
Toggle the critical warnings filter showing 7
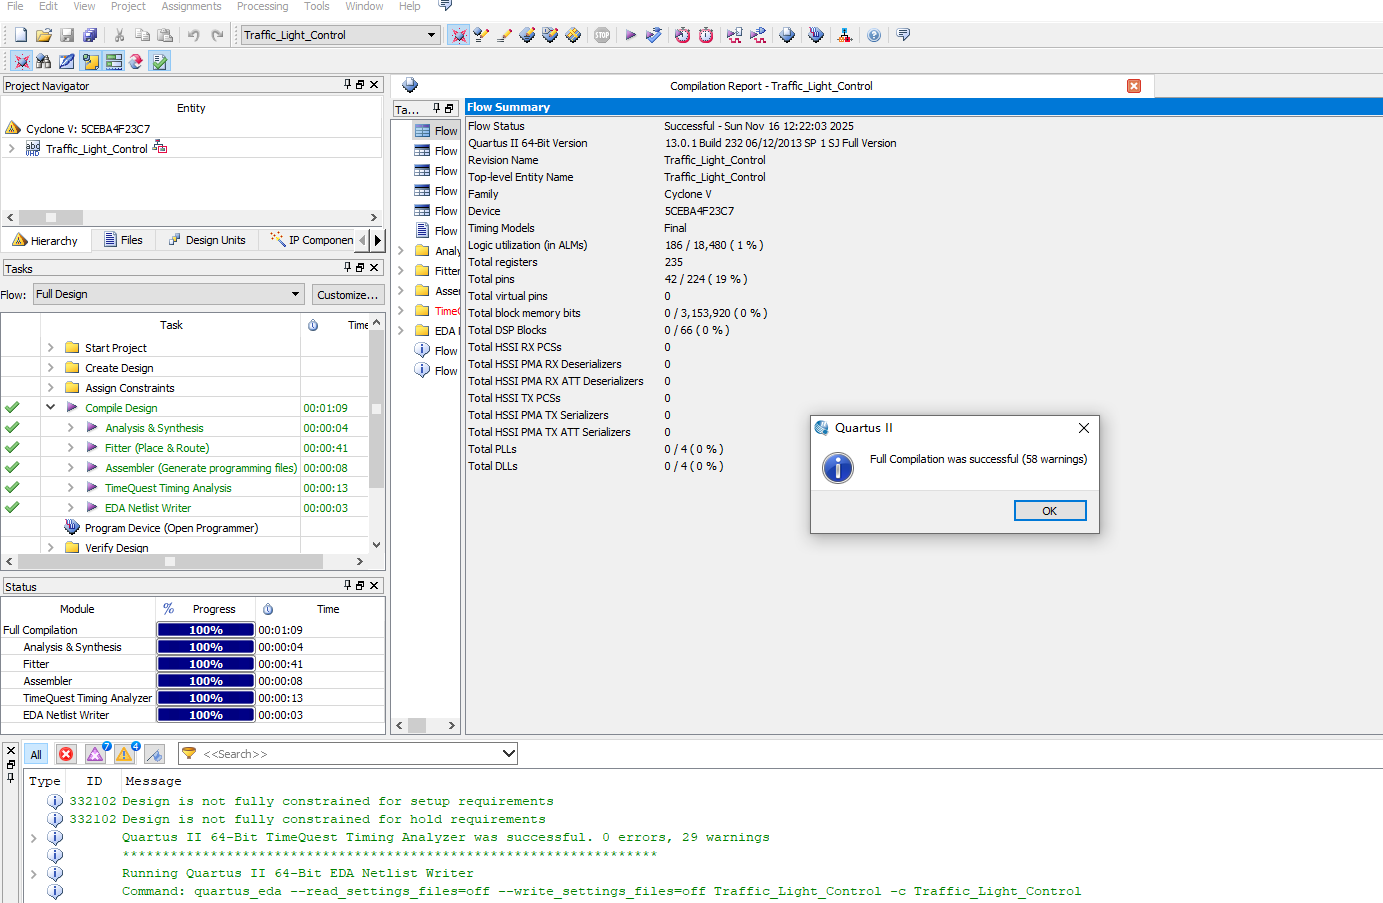click(x=97, y=753)
